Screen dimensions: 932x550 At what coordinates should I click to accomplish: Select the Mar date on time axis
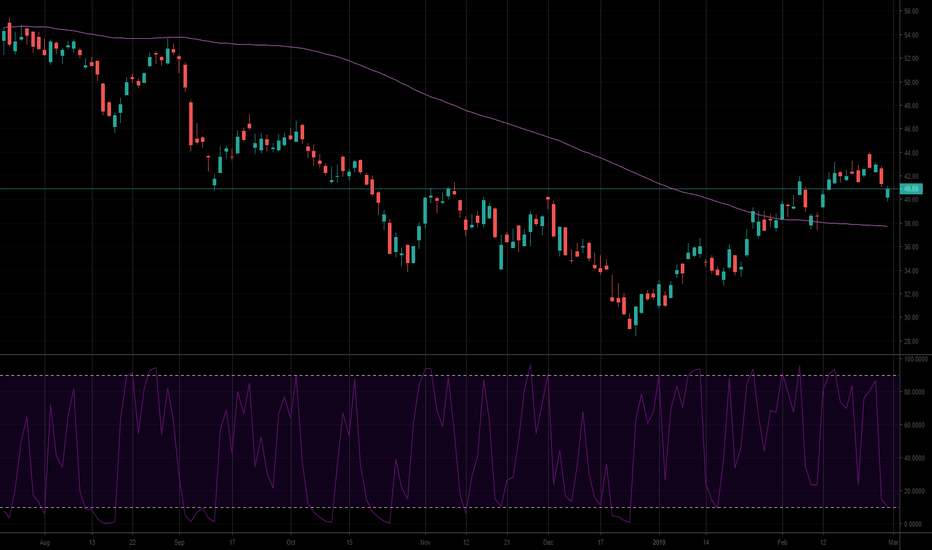tap(893, 542)
